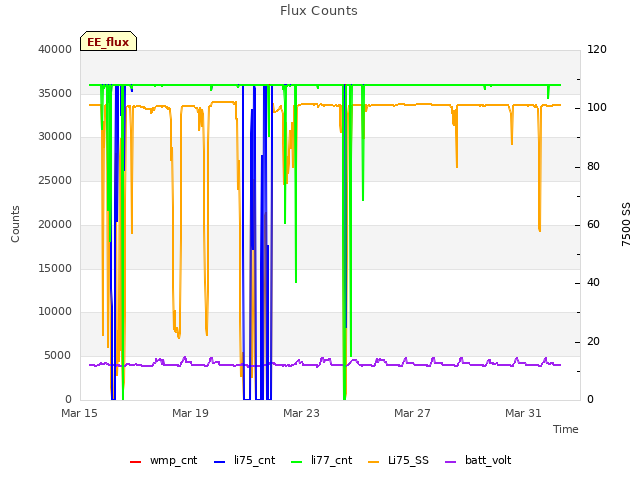
Task: Click the 120 right axis value
Action: point(597,49)
